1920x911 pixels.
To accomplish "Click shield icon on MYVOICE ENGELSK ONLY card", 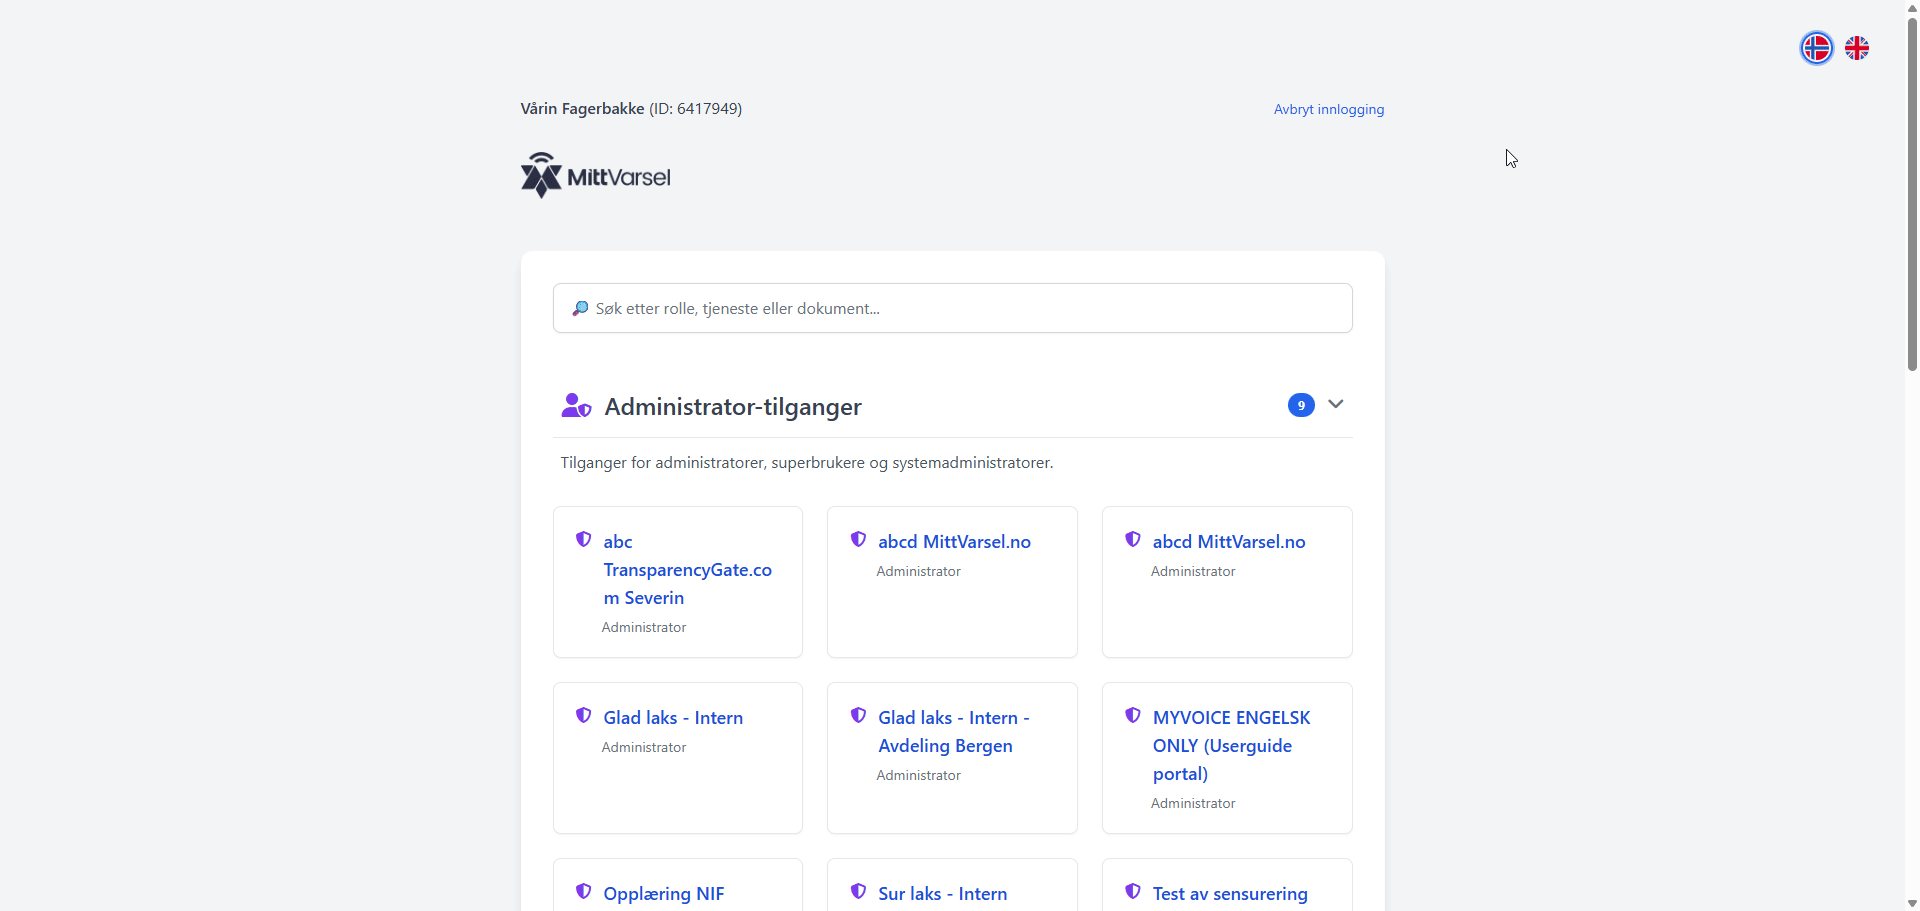I will coord(1133,716).
